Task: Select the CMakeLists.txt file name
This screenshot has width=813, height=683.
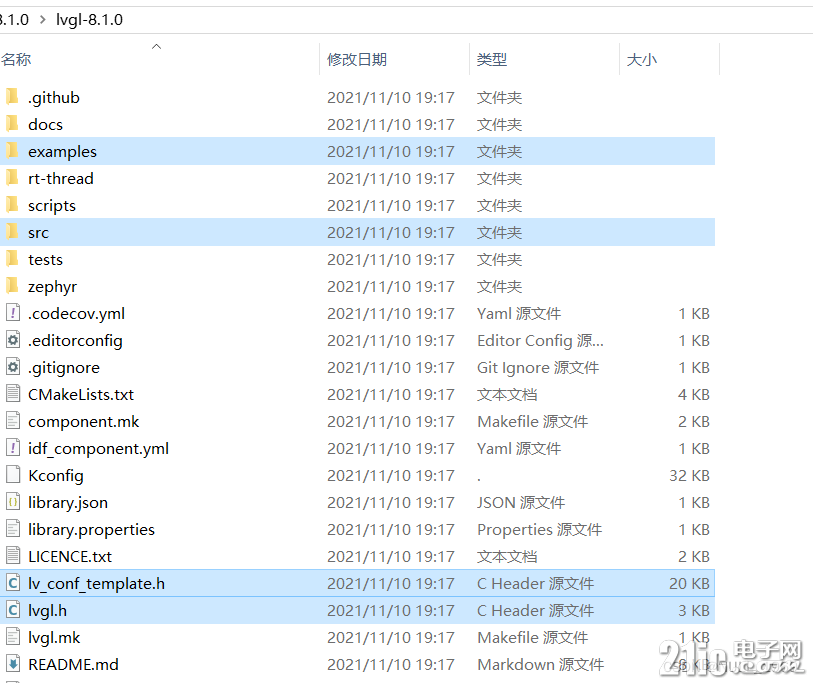Action: pyautogui.click(x=81, y=394)
